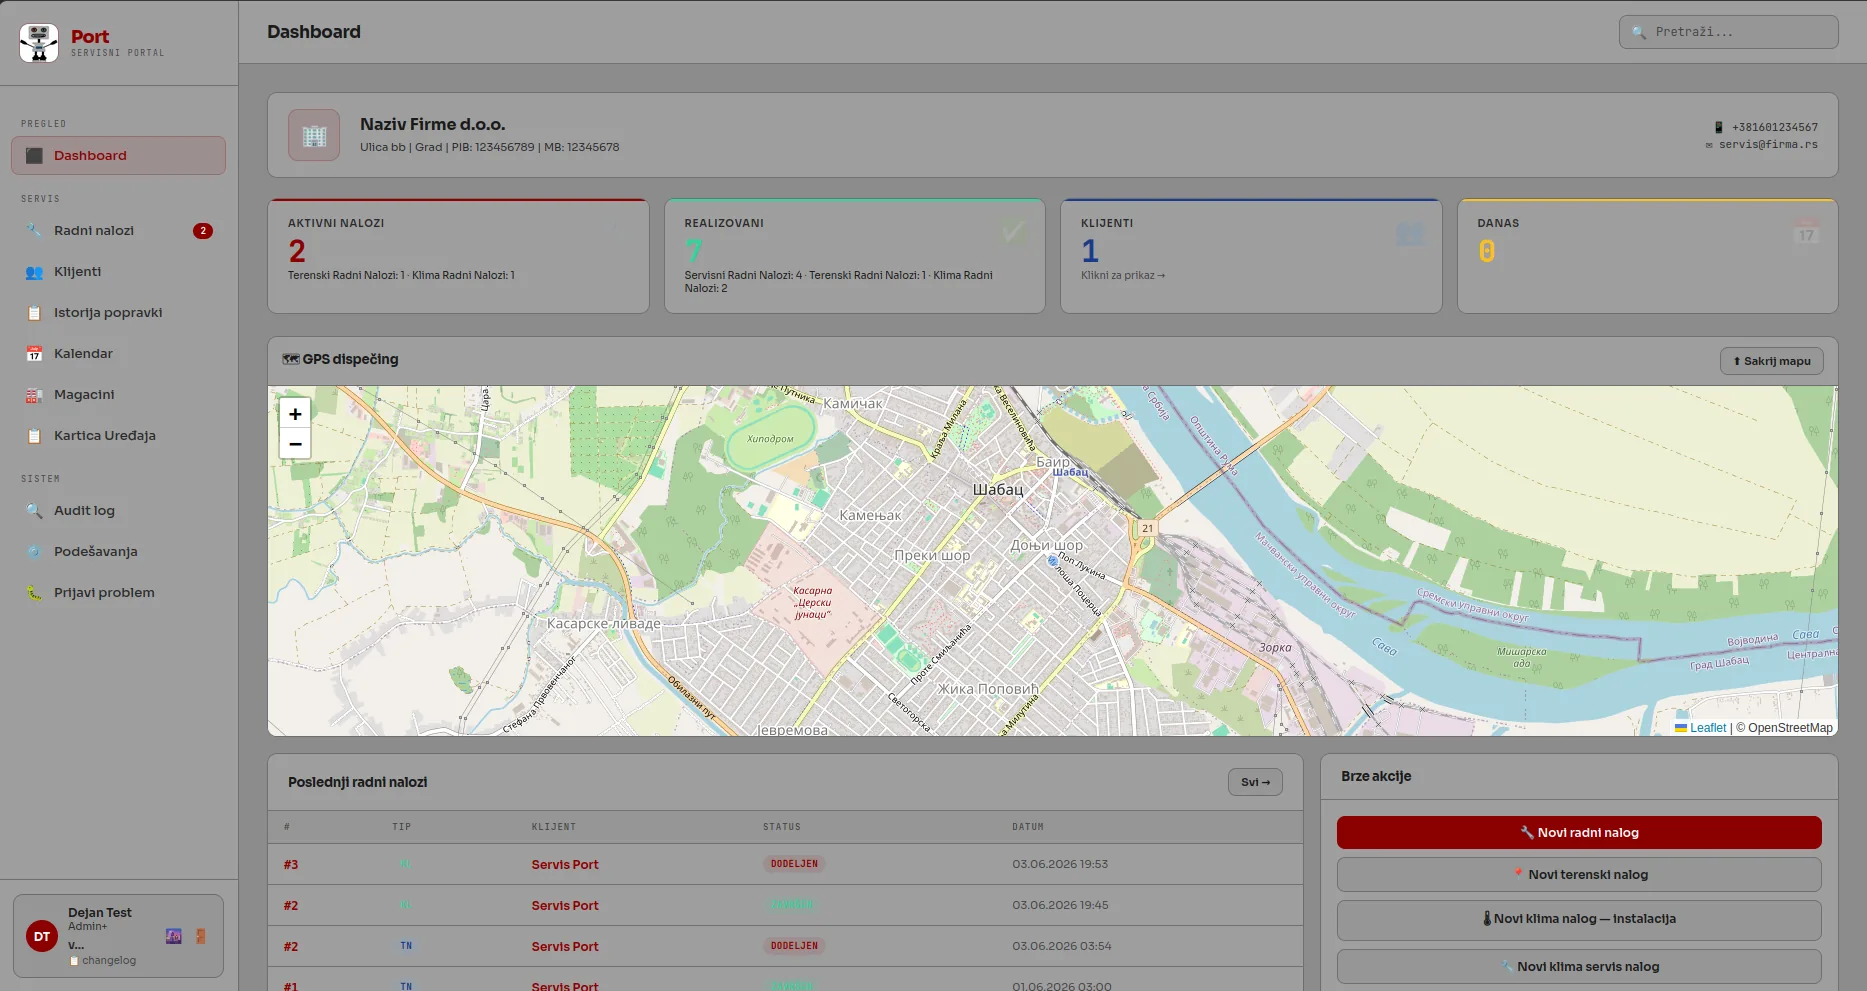Click the Kalendar calendar icon in sidebar
The width and height of the screenshot is (1867, 991).
pyautogui.click(x=34, y=354)
